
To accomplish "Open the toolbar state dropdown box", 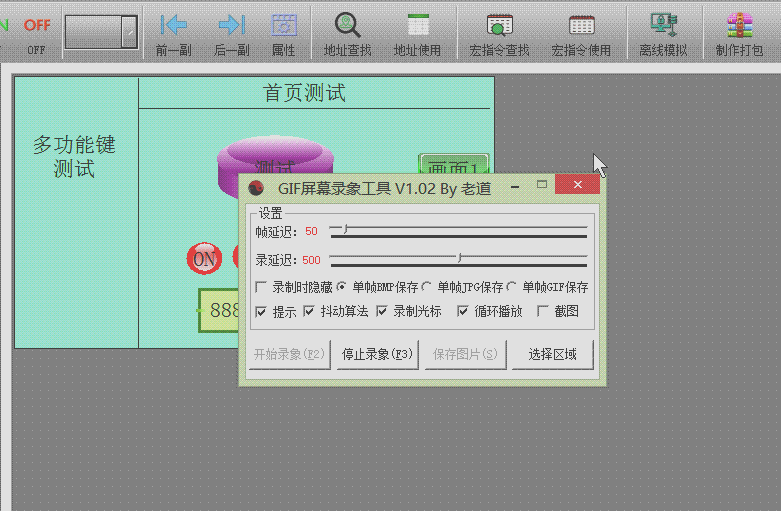I will click(129, 32).
